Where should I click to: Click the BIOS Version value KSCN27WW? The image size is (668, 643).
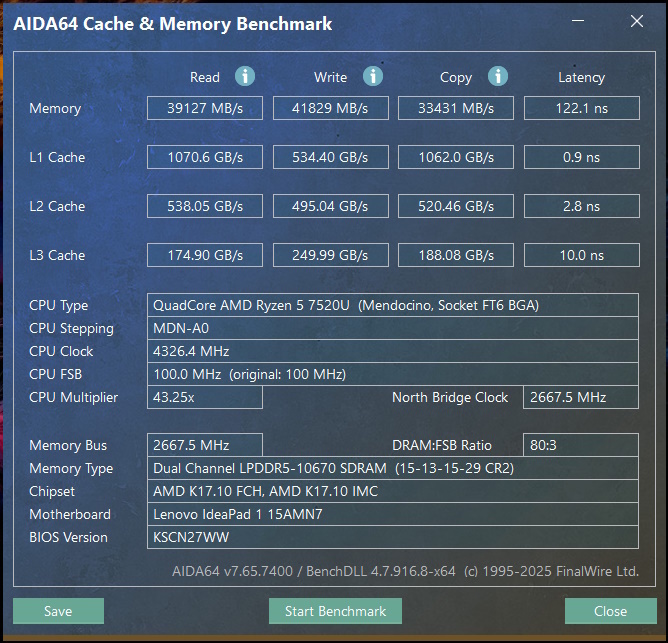coord(393,537)
